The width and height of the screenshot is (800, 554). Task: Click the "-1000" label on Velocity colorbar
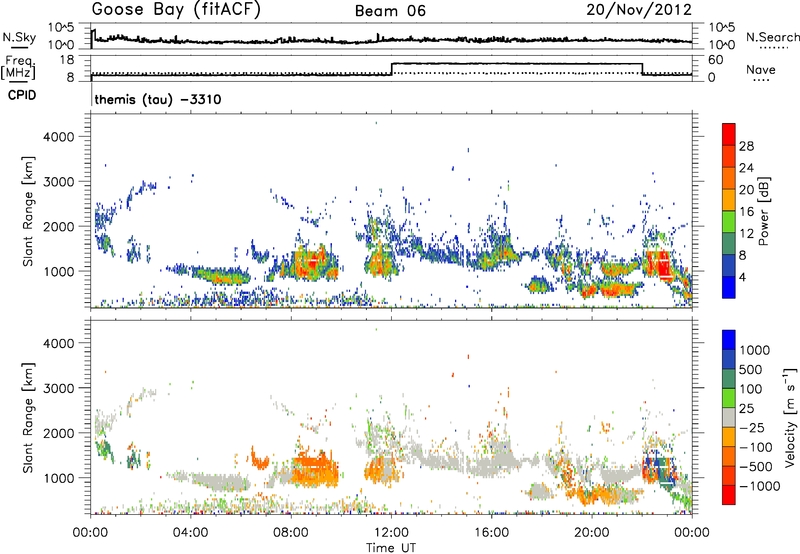tap(759, 486)
